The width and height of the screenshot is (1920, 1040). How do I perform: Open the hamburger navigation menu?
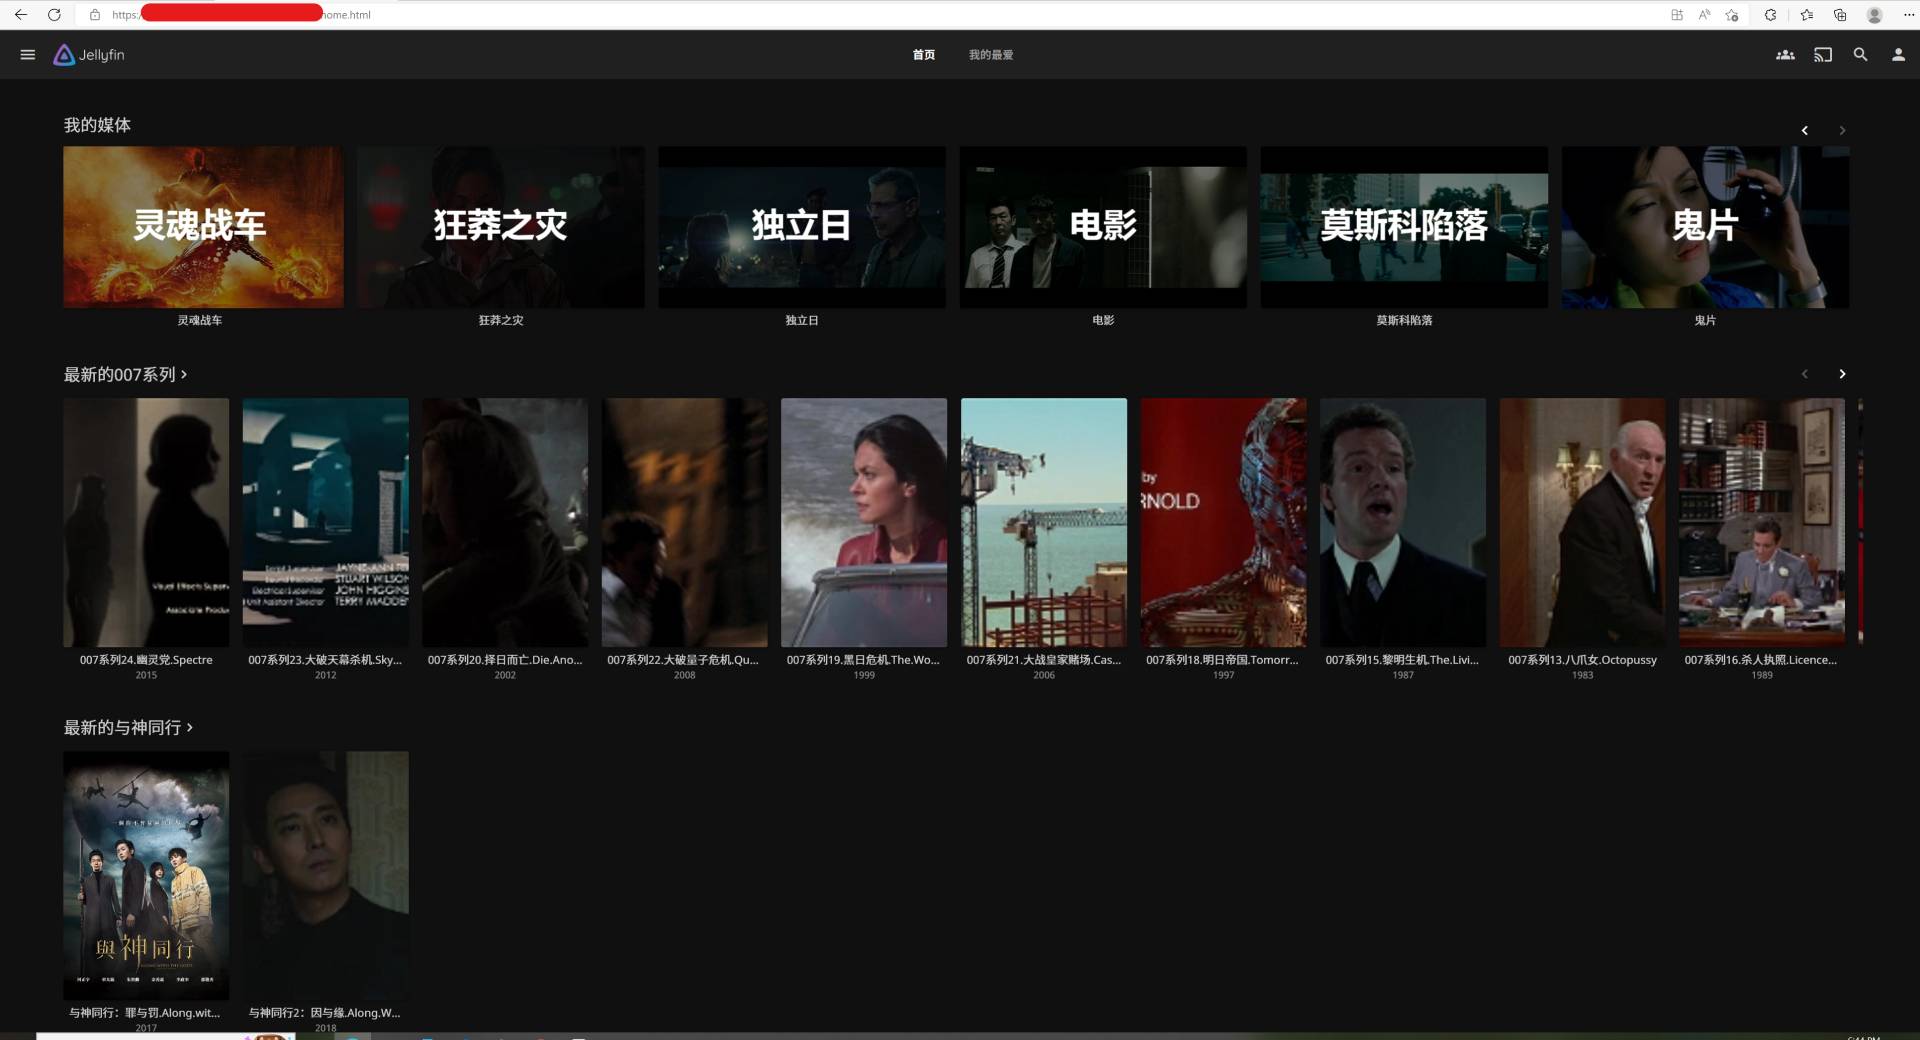pos(28,55)
